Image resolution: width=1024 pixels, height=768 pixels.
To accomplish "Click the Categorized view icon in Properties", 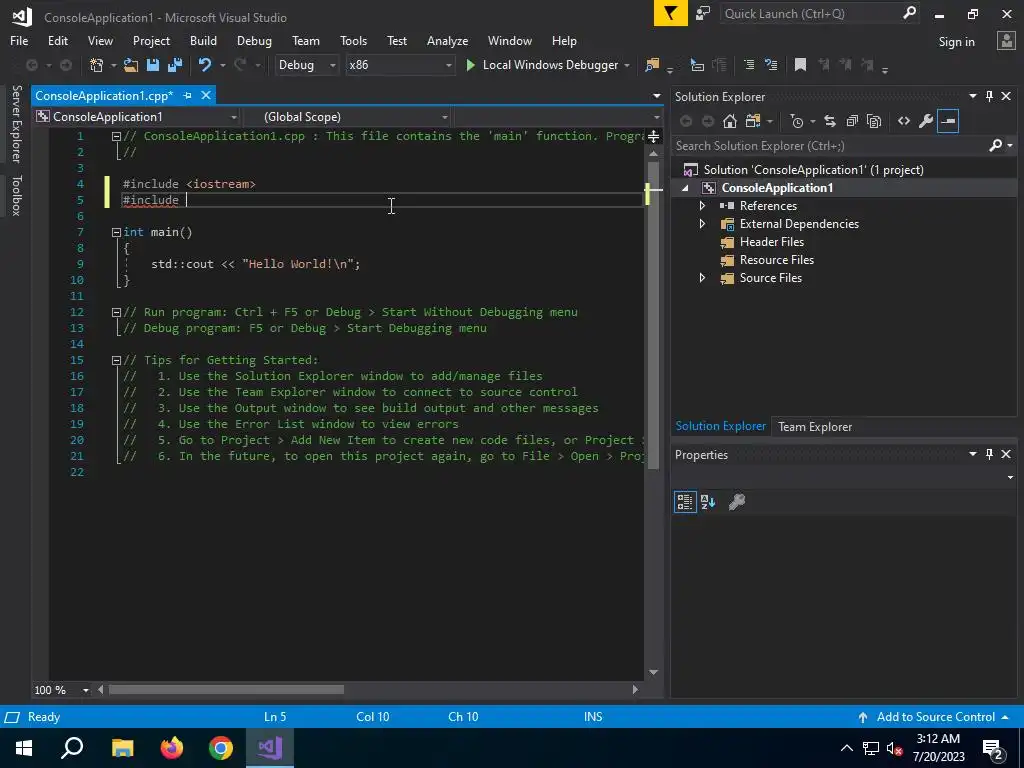I will coord(685,502).
